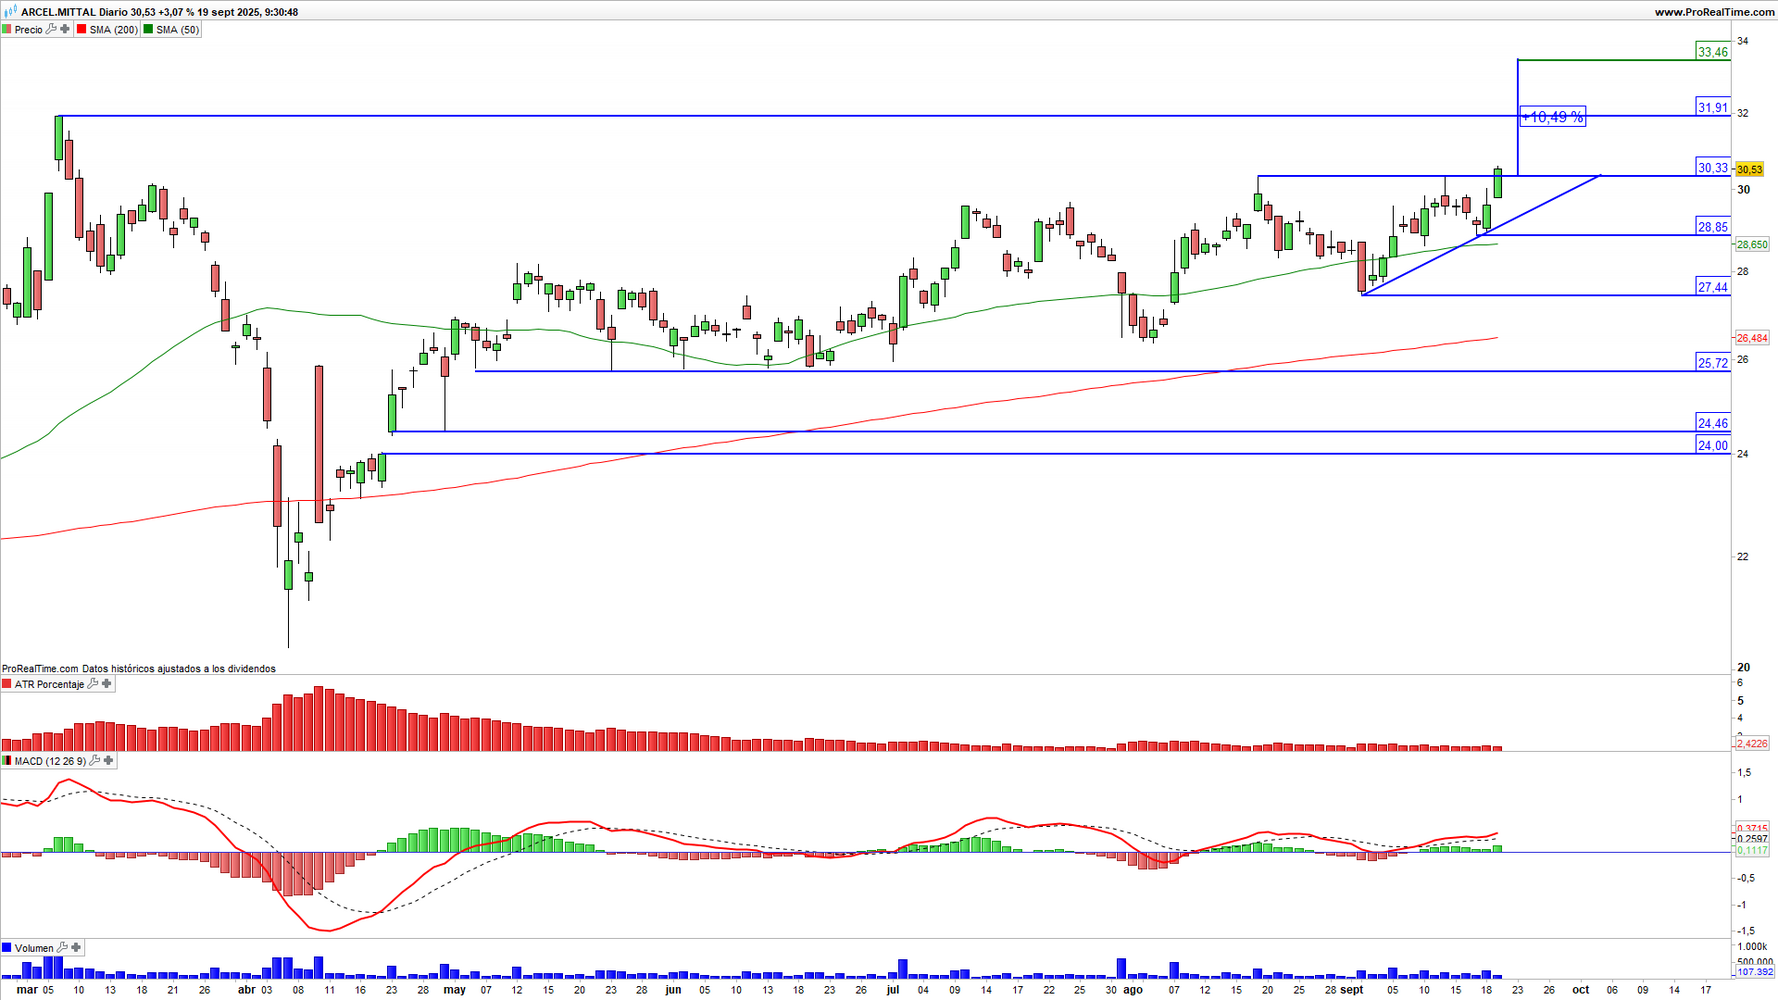
Task: Select the Precio panel label
Action: pyautogui.click(x=29, y=30)
